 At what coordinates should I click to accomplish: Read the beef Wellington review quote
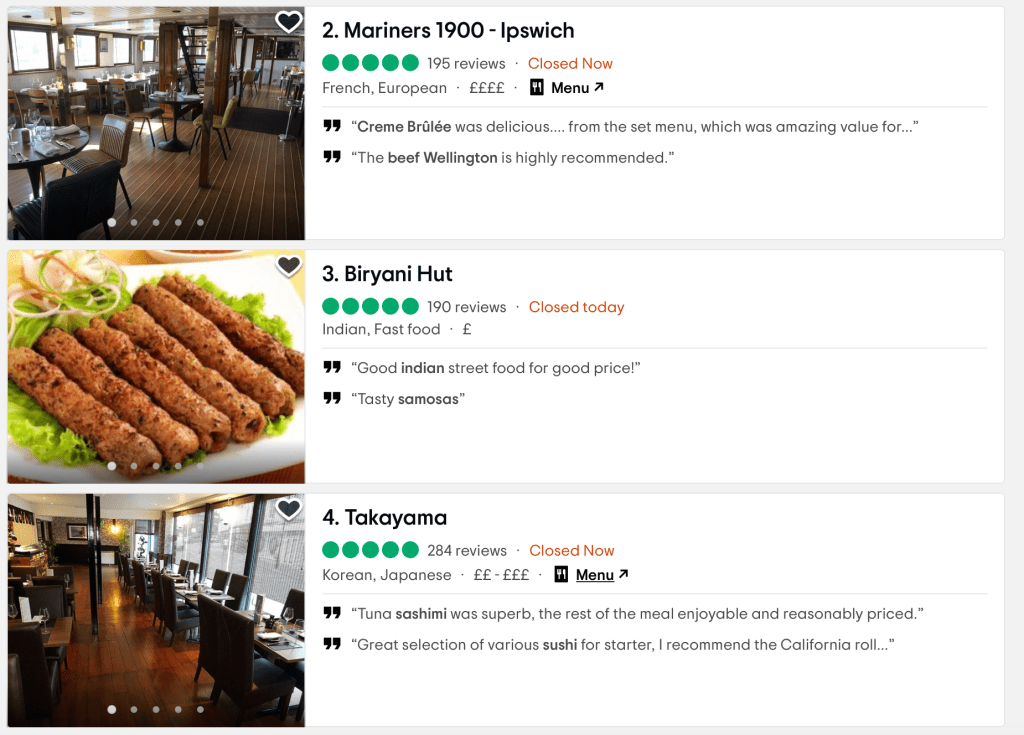513,157
